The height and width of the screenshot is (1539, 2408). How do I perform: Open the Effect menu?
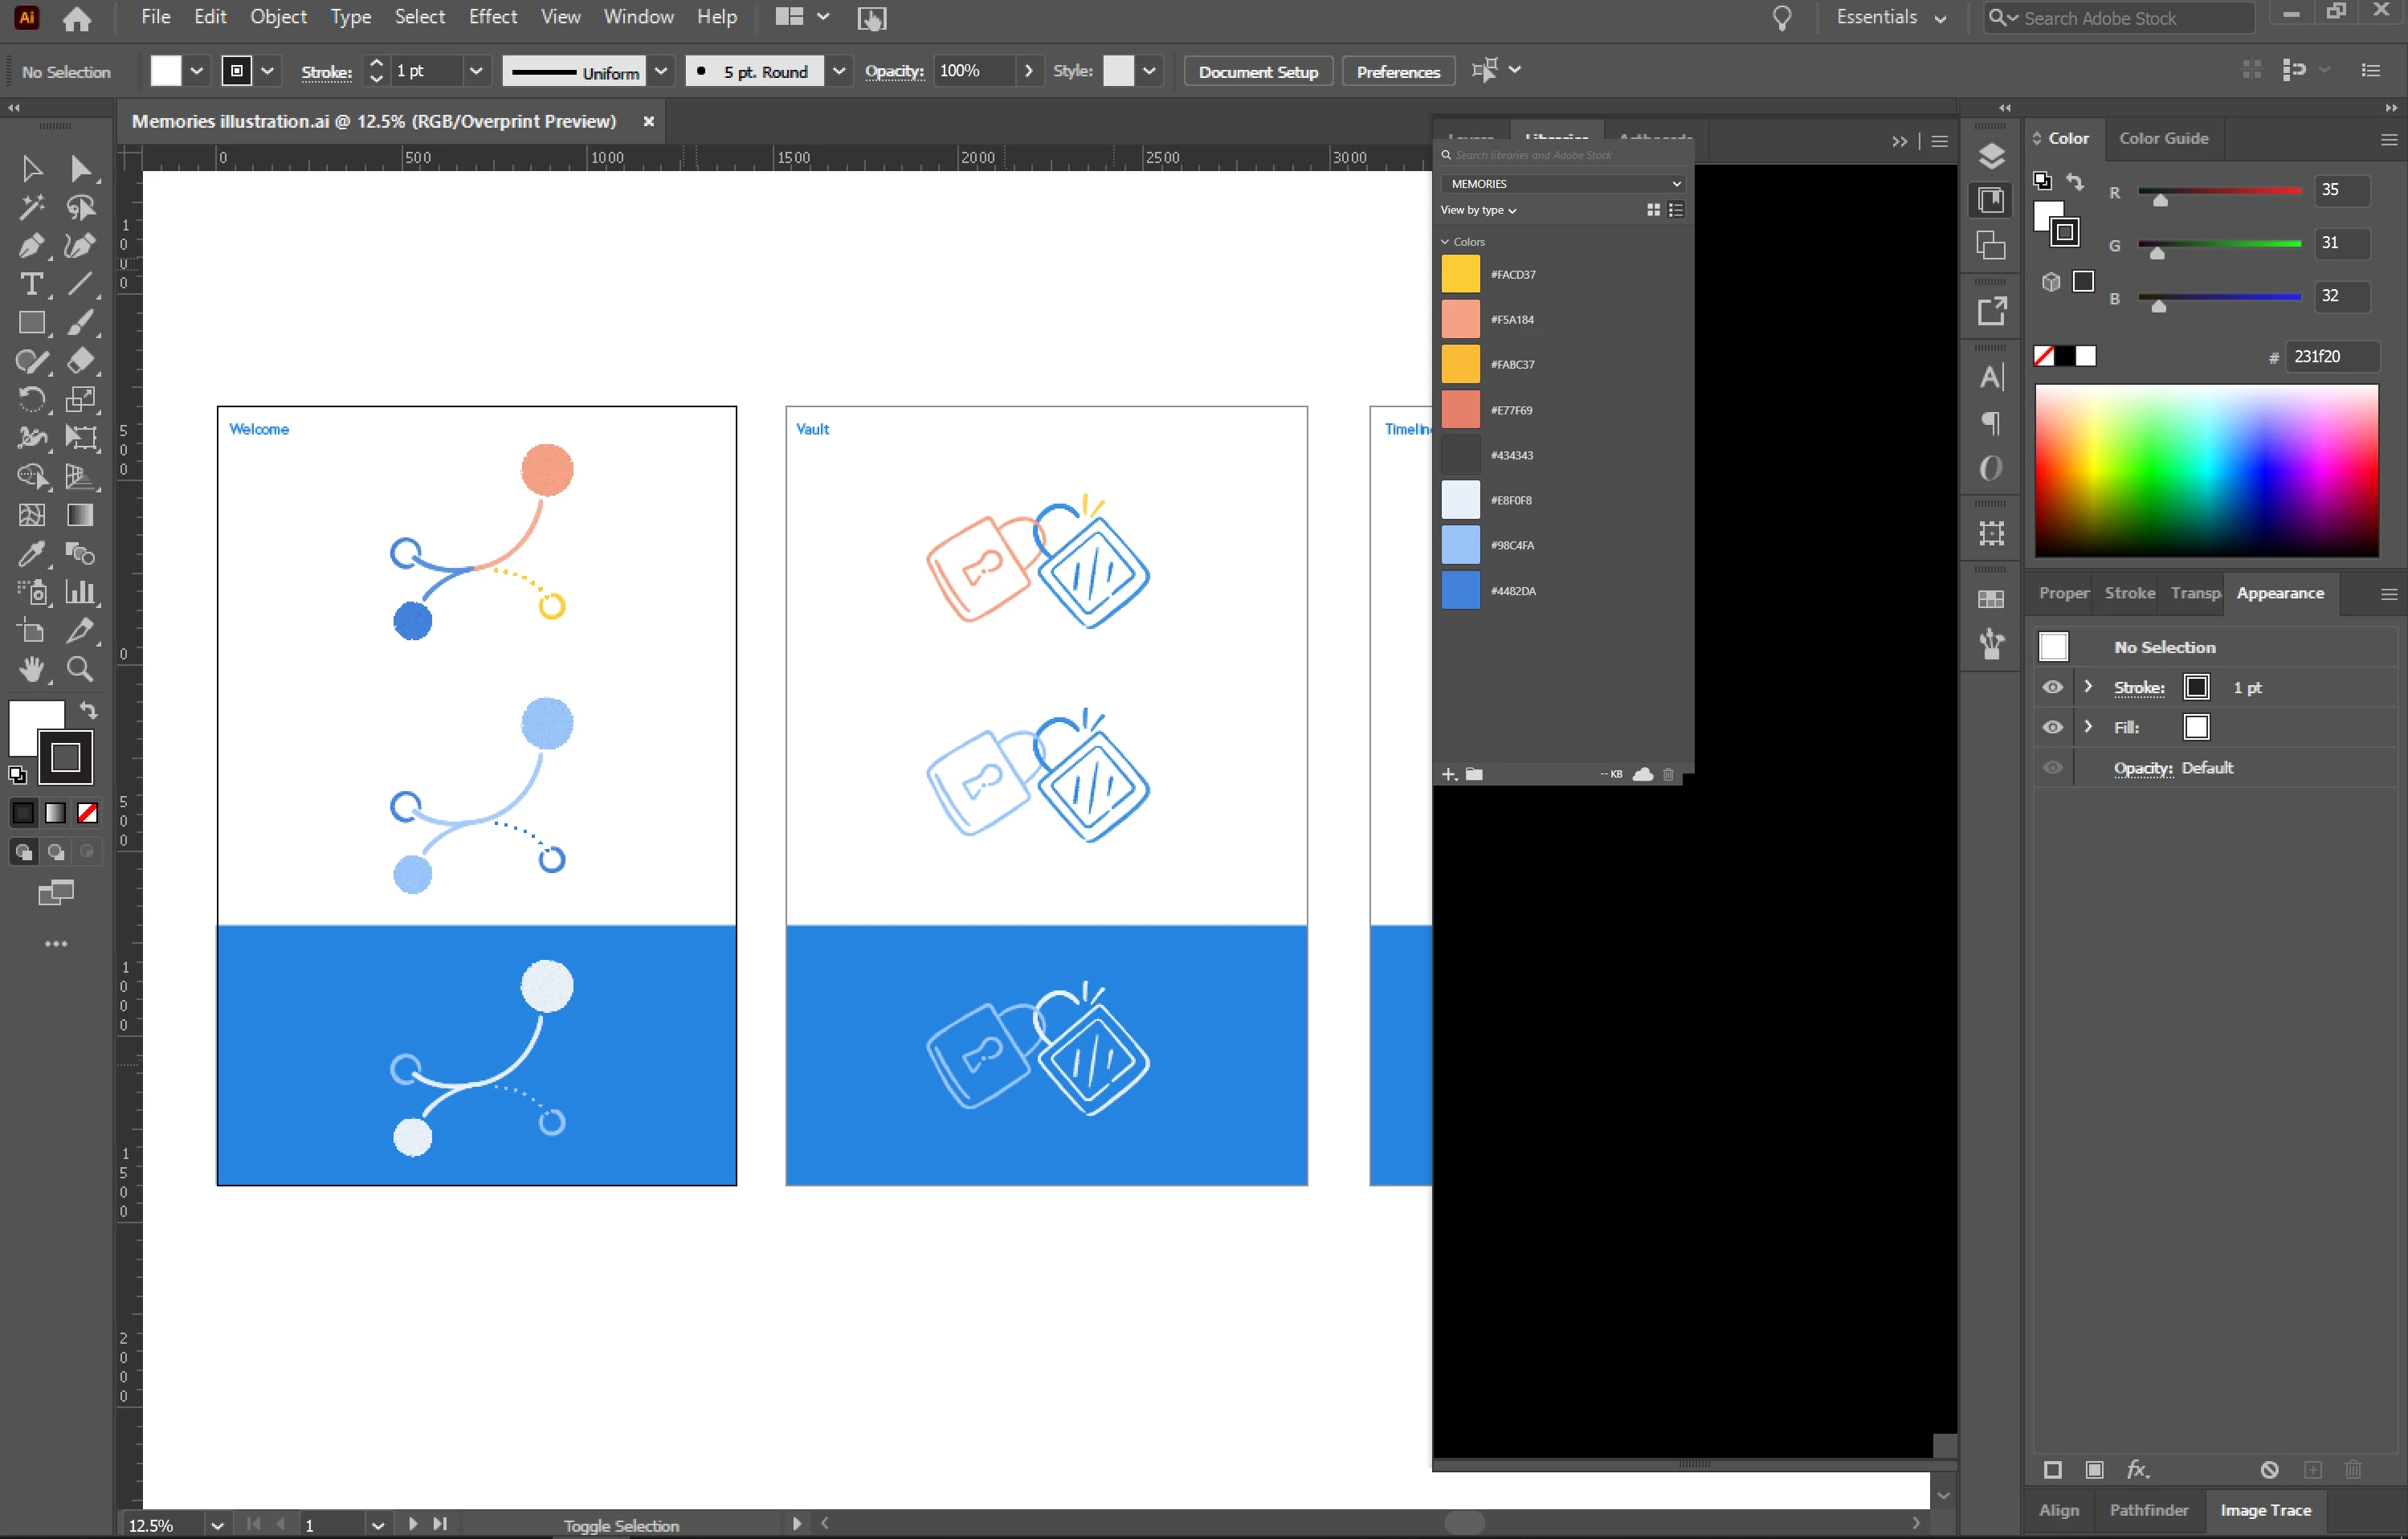[x=492, y=17]
